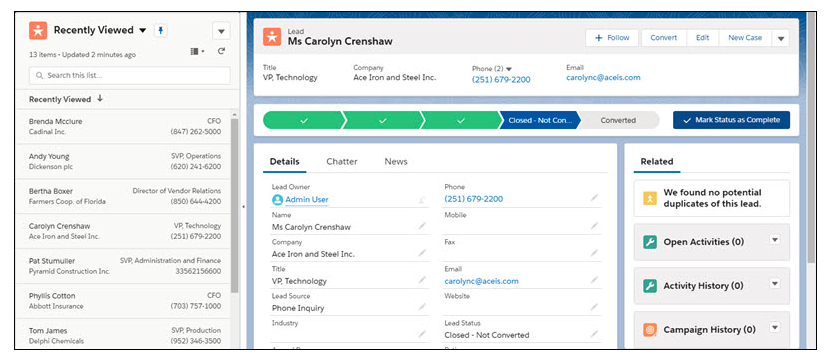
Task: Edit the Lead Source field pencil
Action: (422, 307)
